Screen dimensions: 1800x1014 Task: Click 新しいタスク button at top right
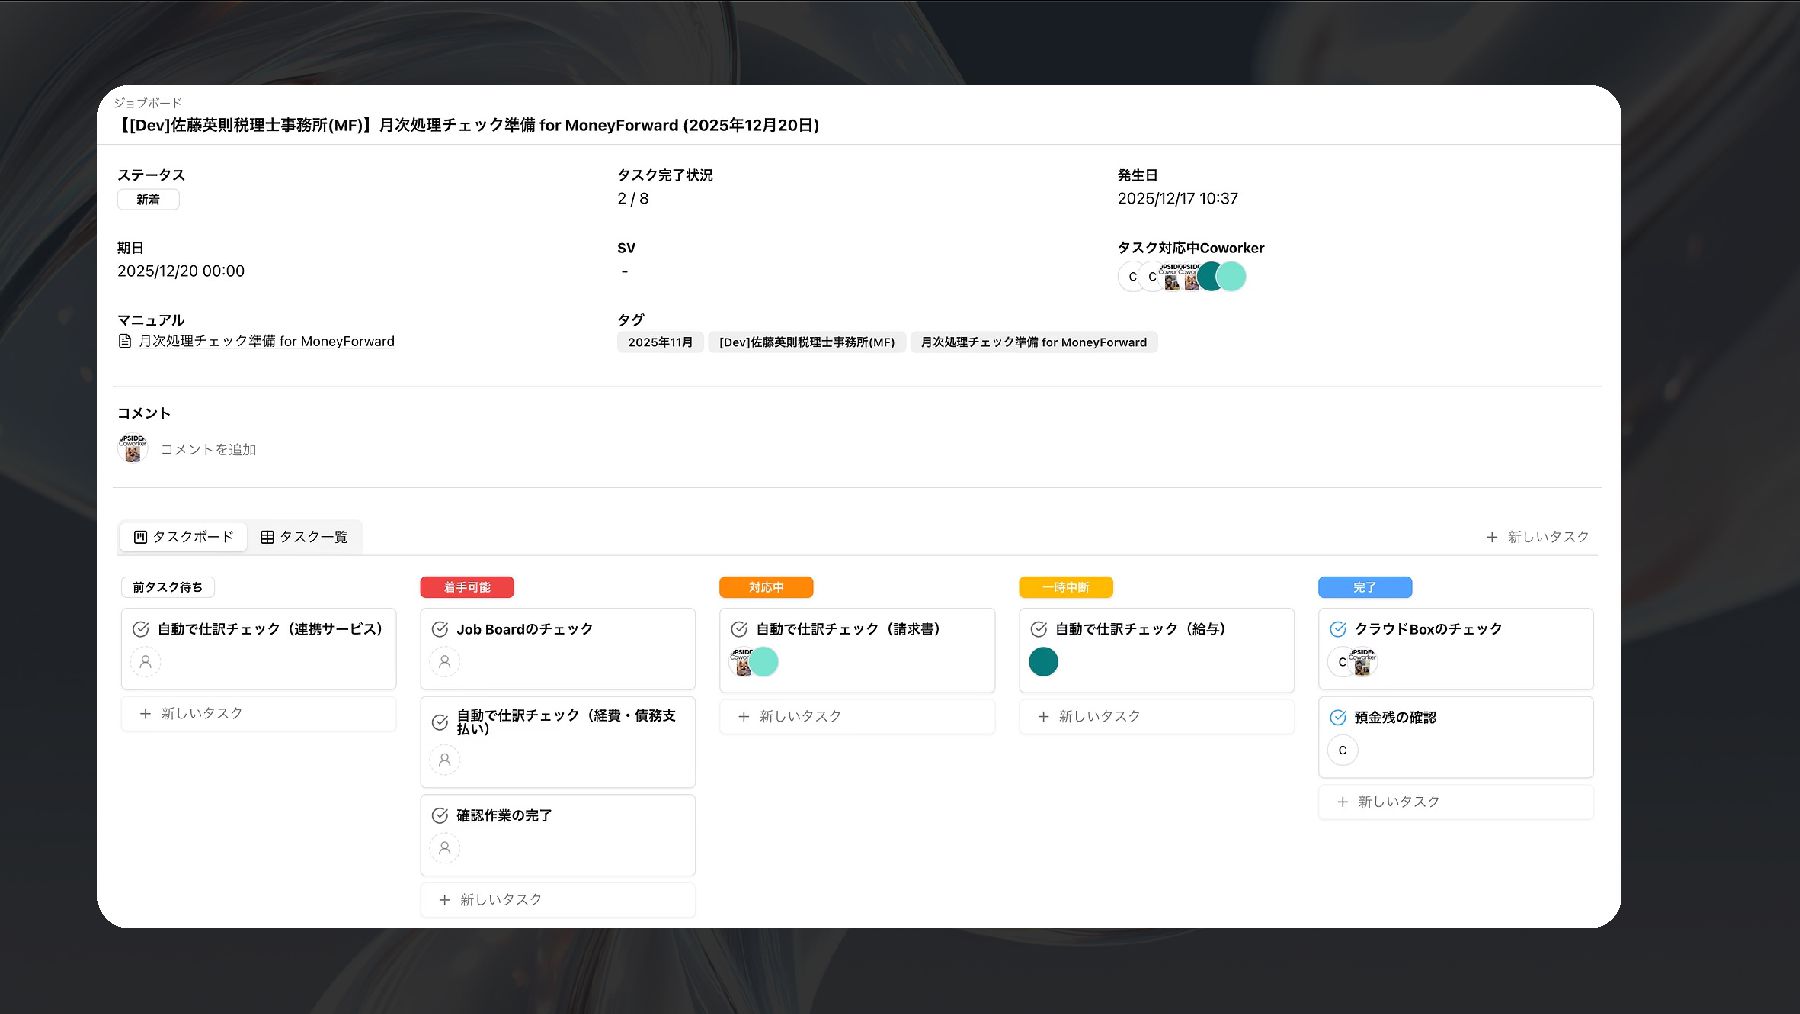1537,537
